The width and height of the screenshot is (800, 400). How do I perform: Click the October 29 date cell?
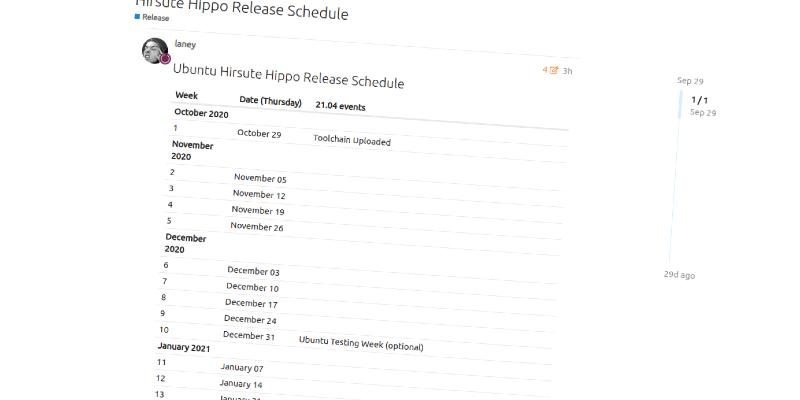[x=259, y=134]
